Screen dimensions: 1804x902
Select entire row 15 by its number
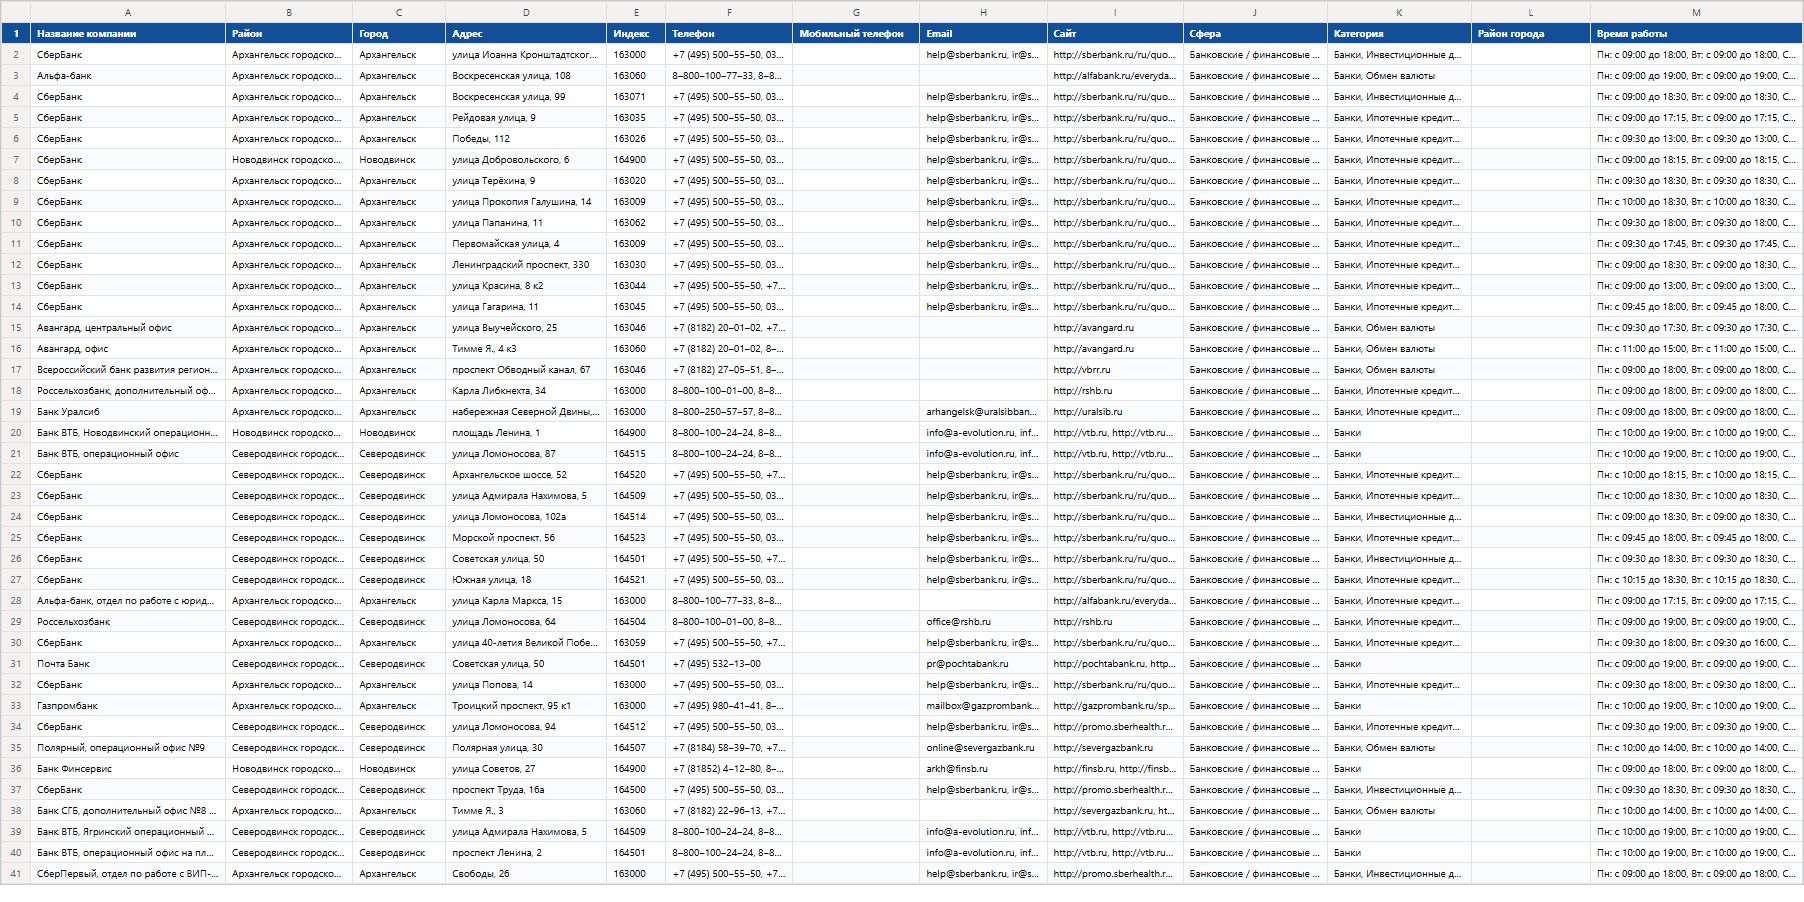pos(15,328)
